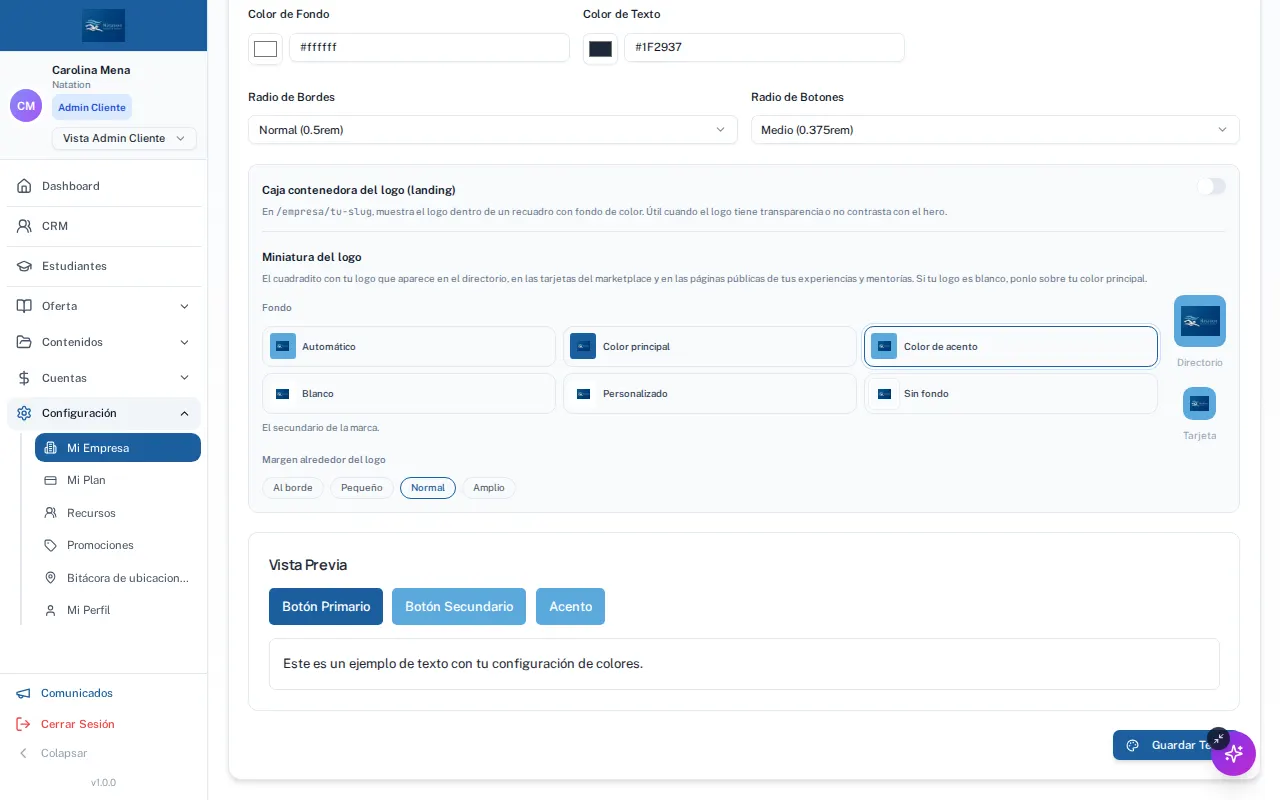This screenshot has width=1280, height=800.
Task: Click the Oferta book icon
Action: click(24, 306)
